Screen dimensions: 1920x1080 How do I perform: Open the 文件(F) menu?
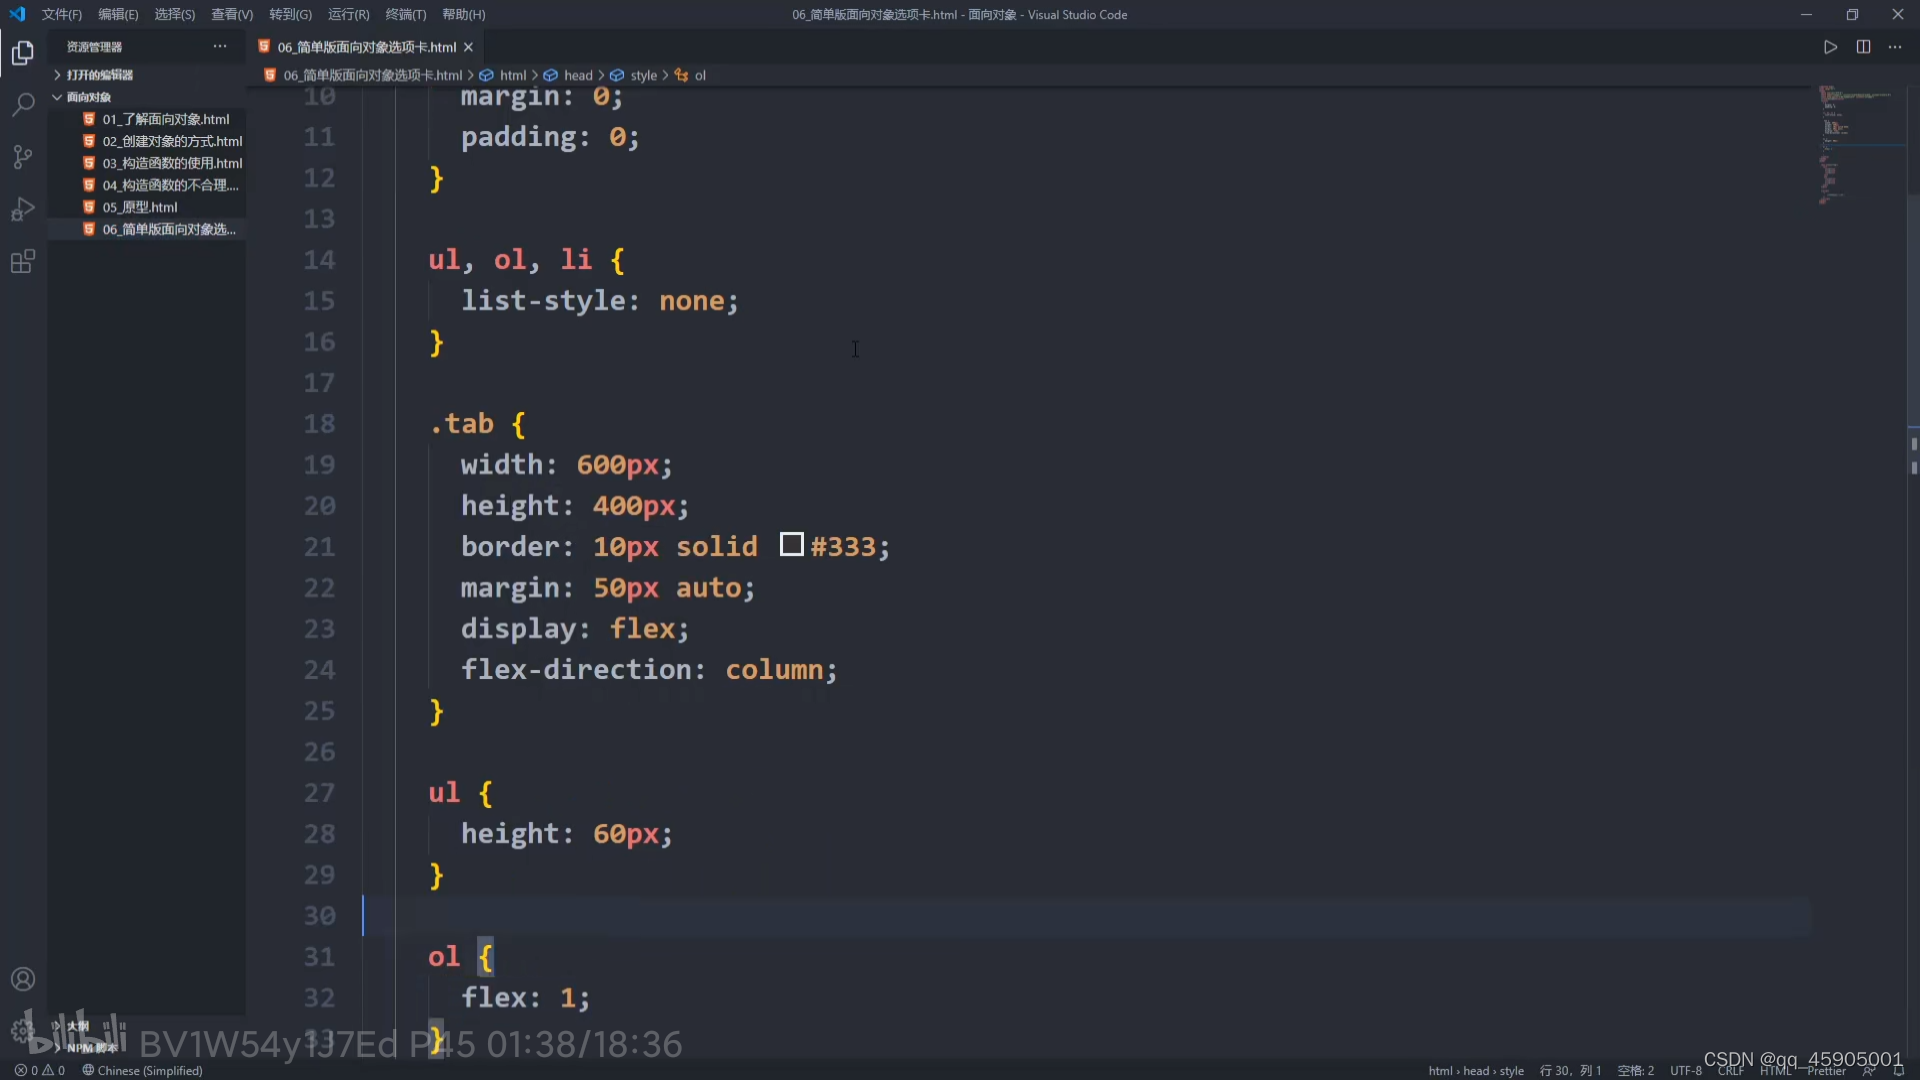61,15
